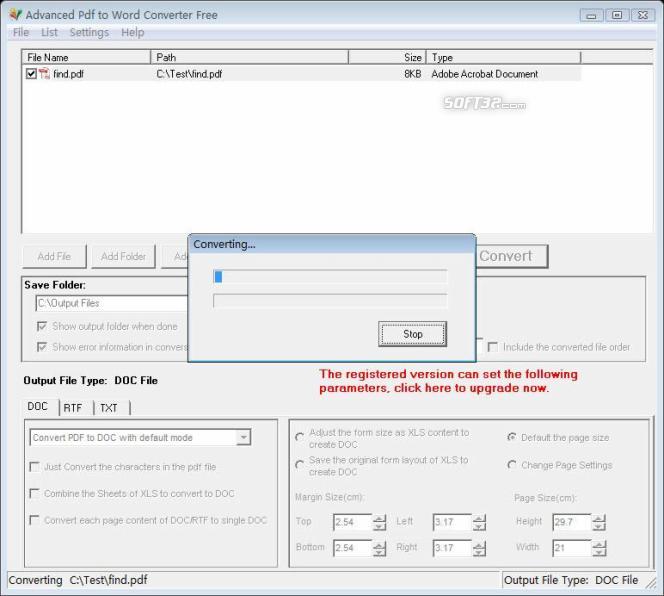Click the page Width spinner arrows

[x=599, y=548]
